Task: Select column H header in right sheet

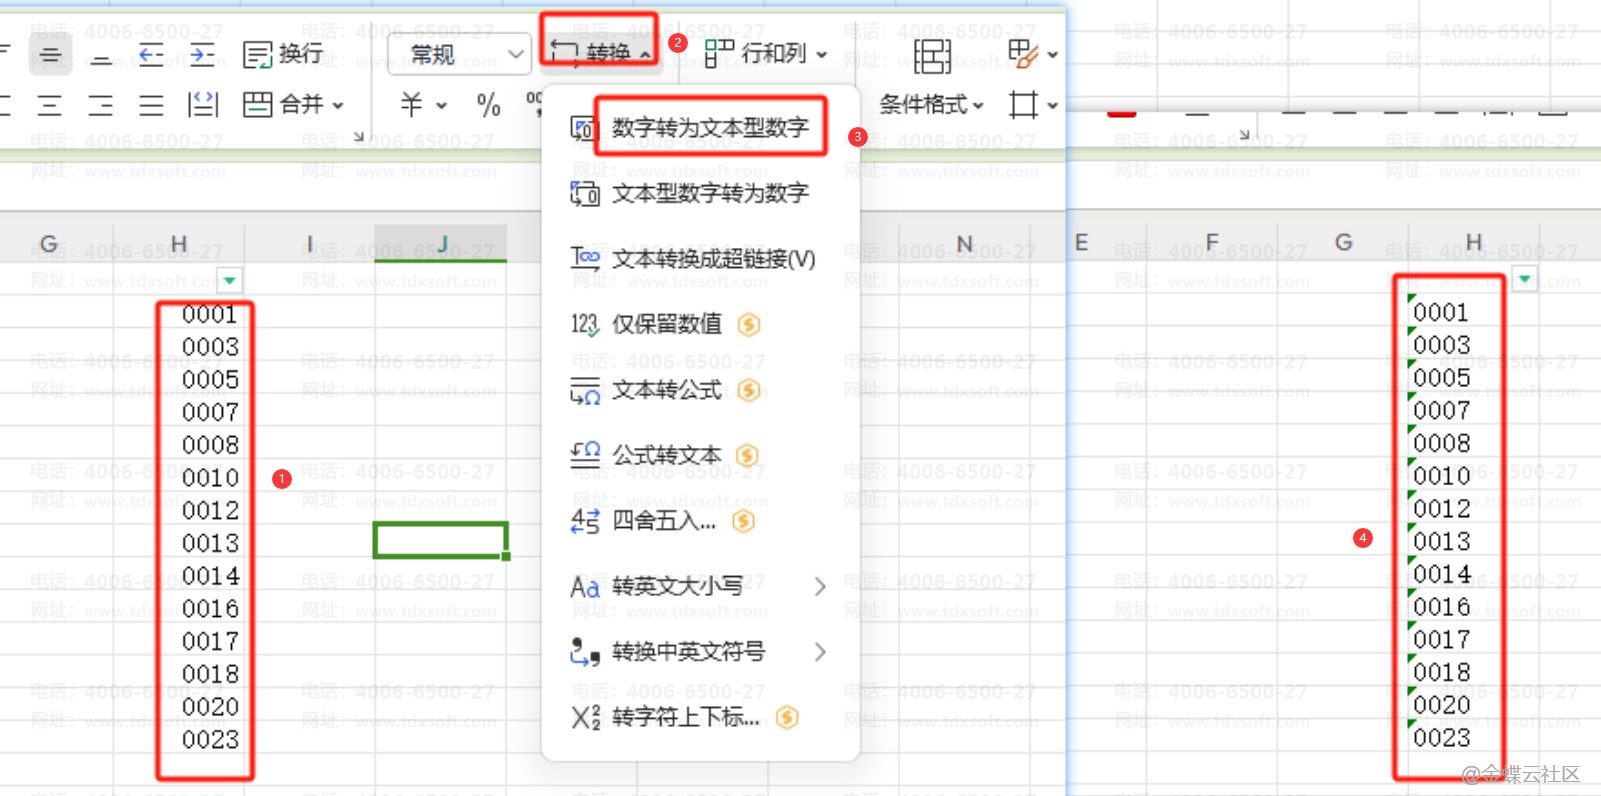Action: [x=1473, y=243]
